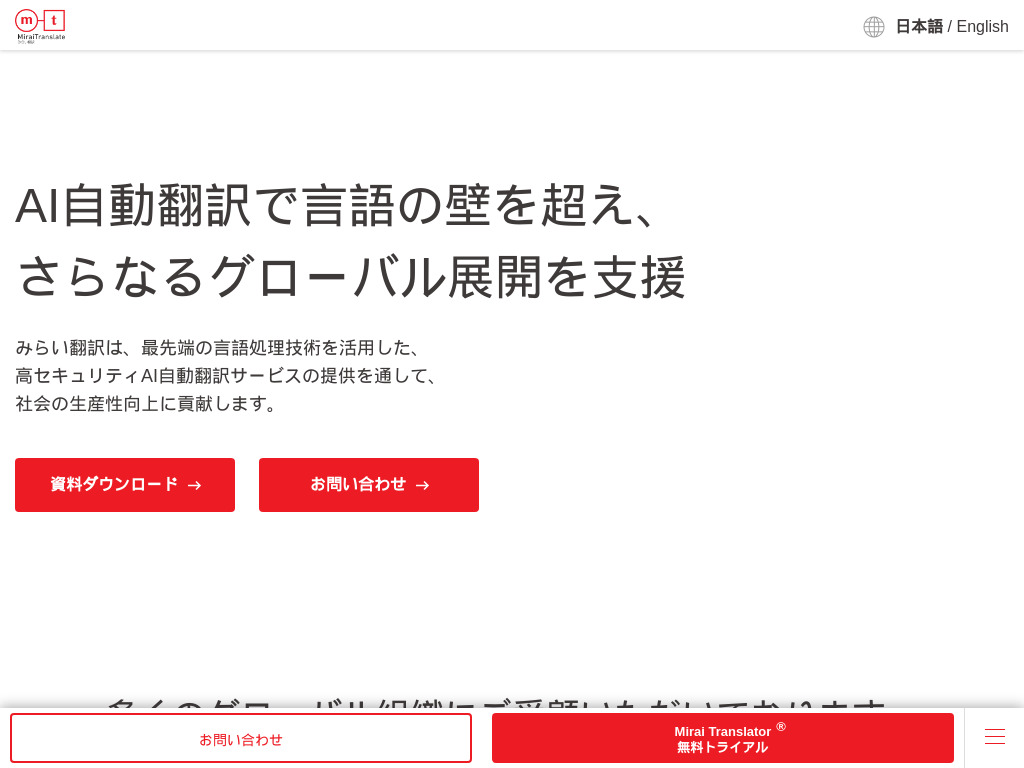Click the MiraiTranslate m-t logo
Screen dimensions: 1024x768
pyautogui.click(x=40, y=25)
